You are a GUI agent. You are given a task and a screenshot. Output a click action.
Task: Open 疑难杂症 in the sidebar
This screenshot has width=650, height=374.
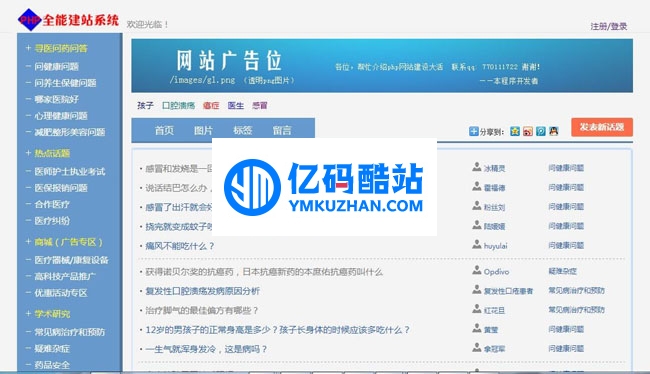click(x=52, y=348)
